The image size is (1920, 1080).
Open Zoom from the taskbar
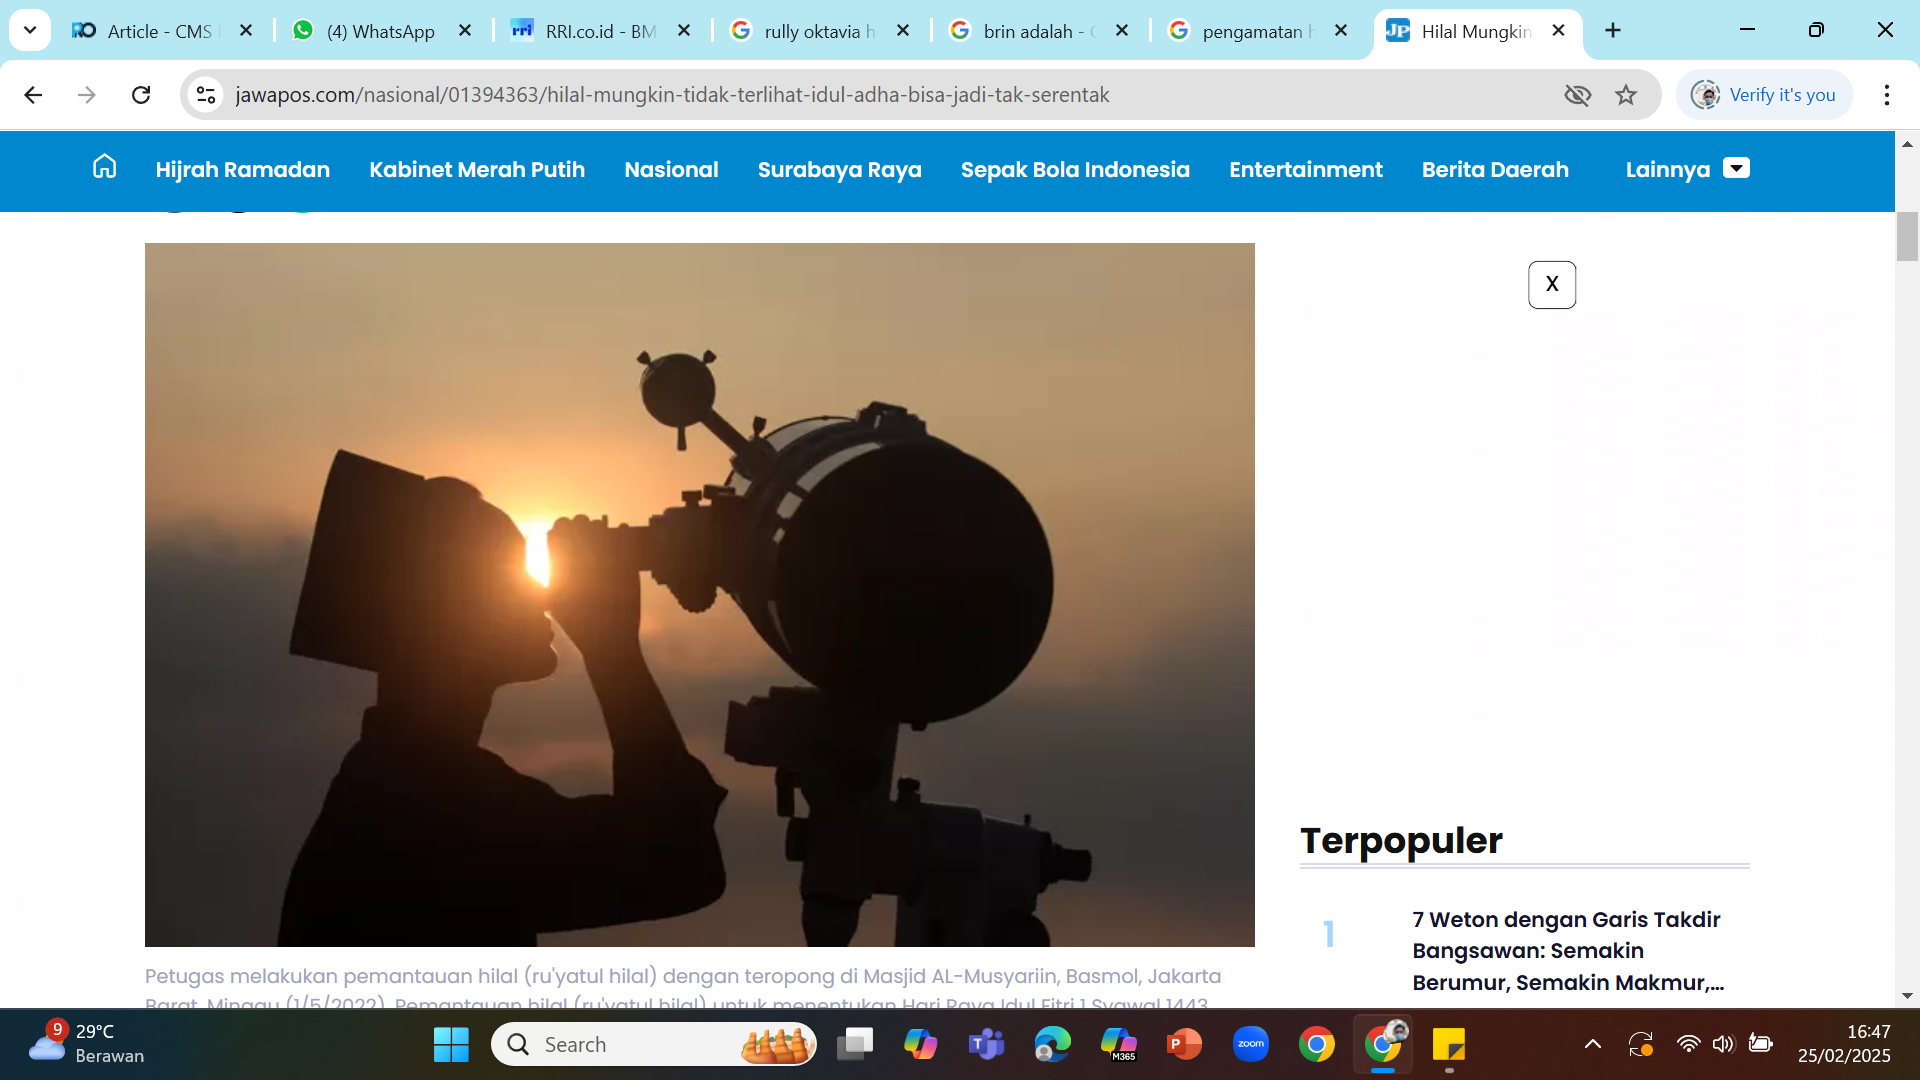point(1250,1044)
